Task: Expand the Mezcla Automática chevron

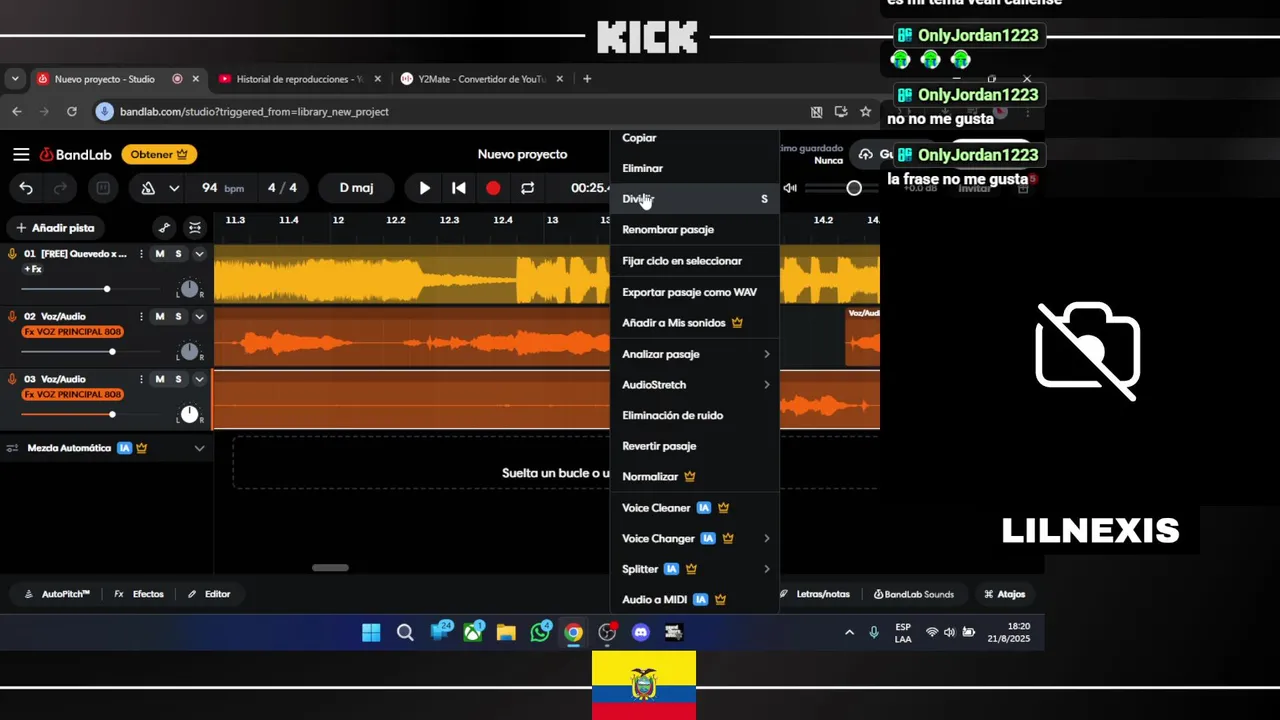Action: point(199,448)
